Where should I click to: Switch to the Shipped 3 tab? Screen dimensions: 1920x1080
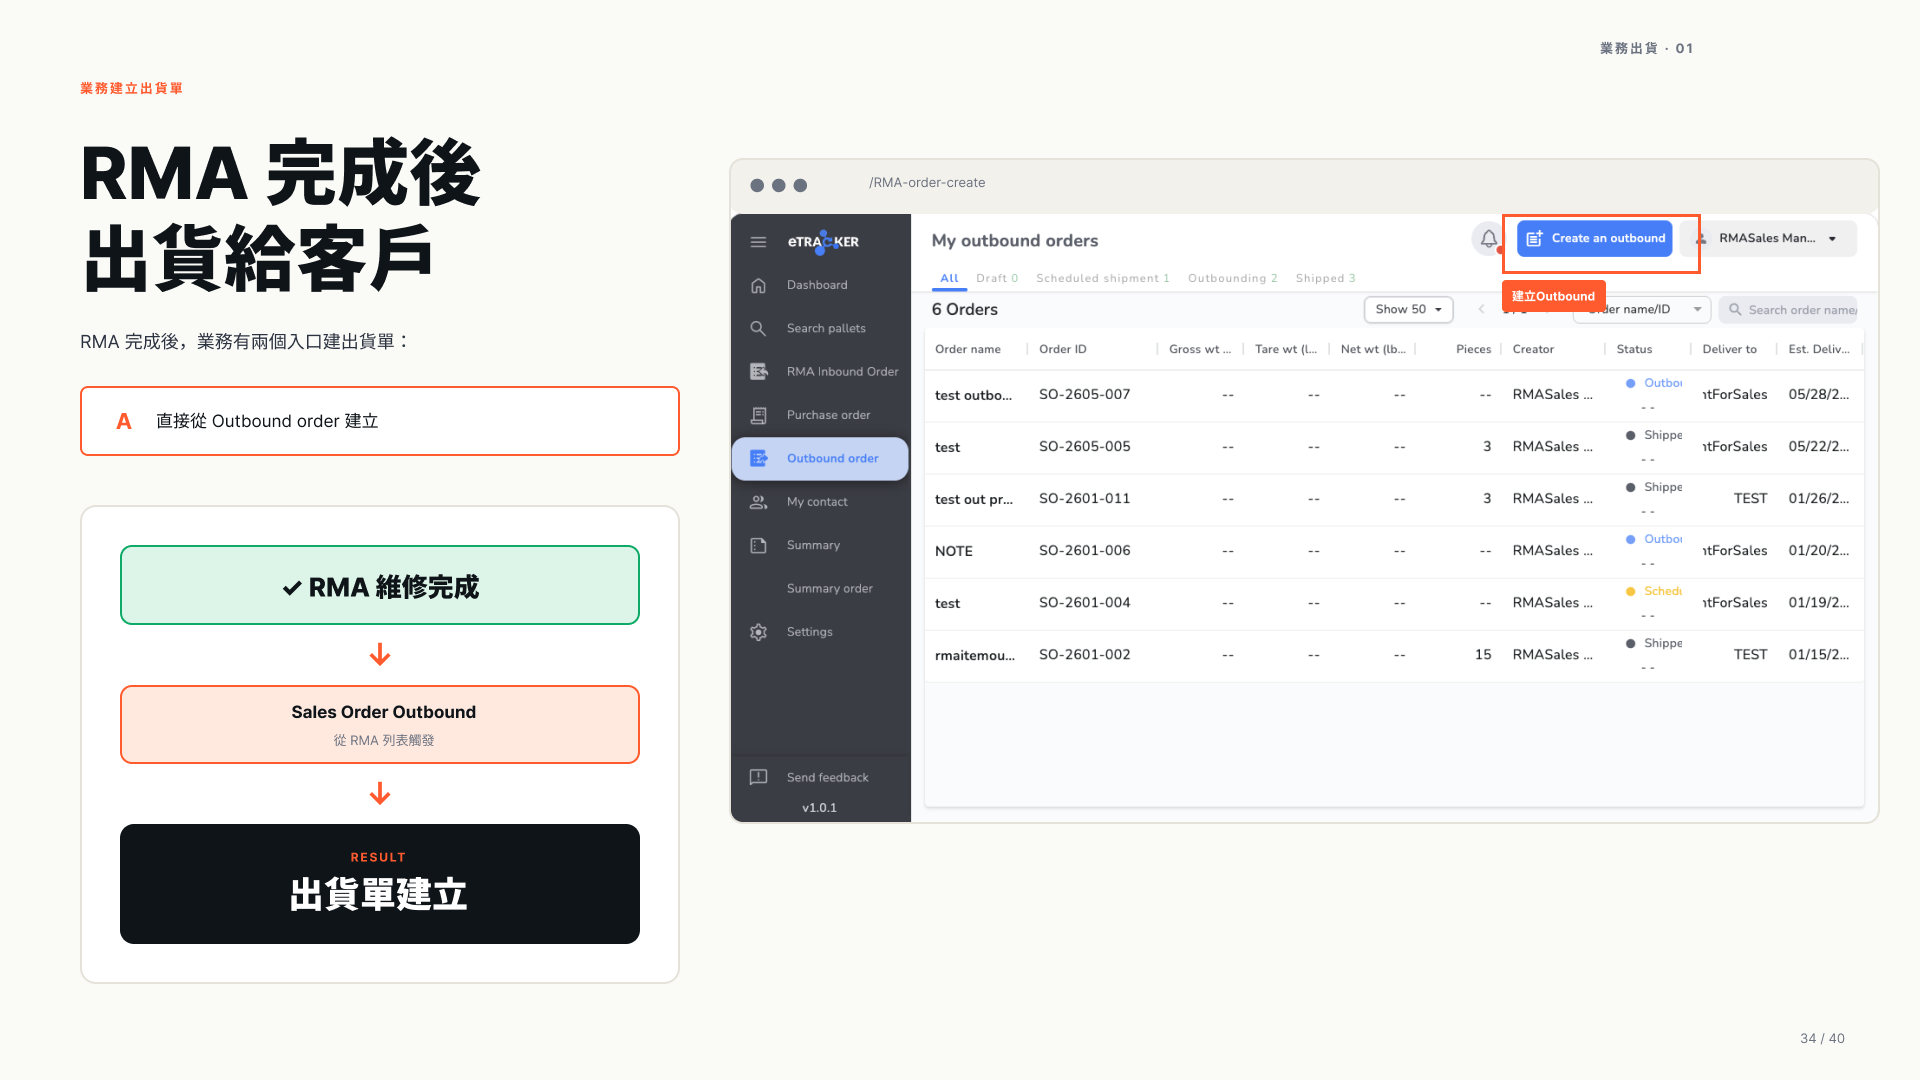pos(1325,278)
